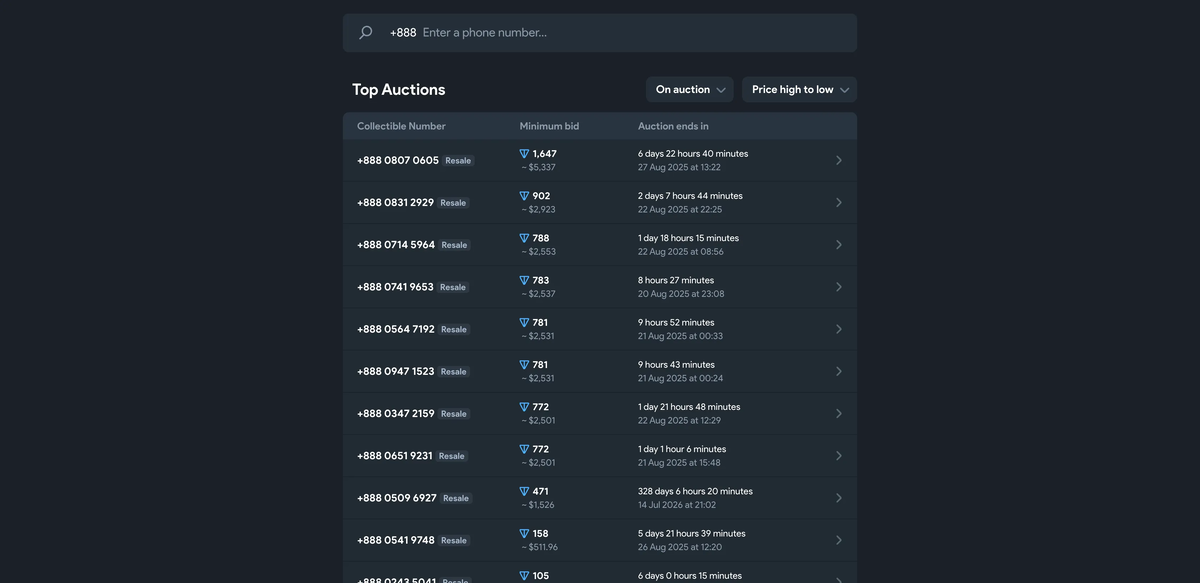Click the search magnifier icon

366,33
